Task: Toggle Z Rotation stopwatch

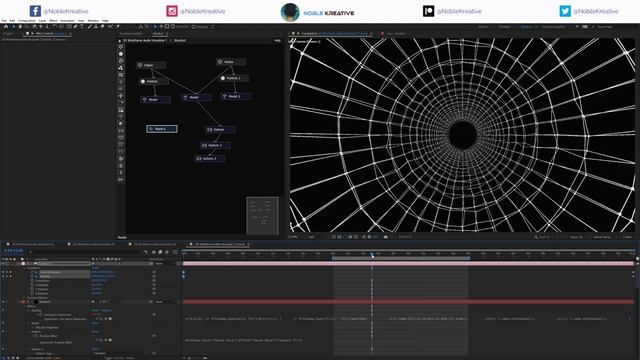Action: [x=32, y=293]
